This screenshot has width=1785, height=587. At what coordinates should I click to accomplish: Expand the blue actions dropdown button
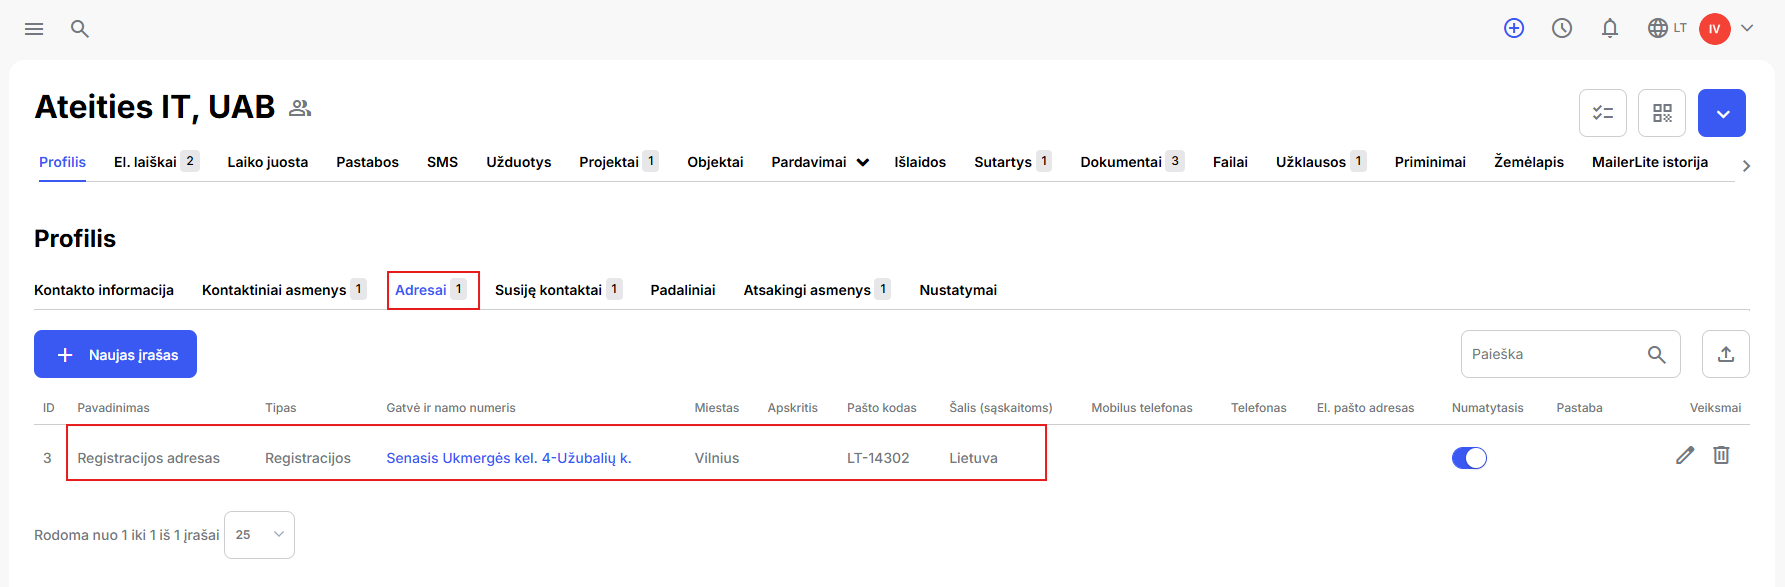click(x=1722, y=113)
